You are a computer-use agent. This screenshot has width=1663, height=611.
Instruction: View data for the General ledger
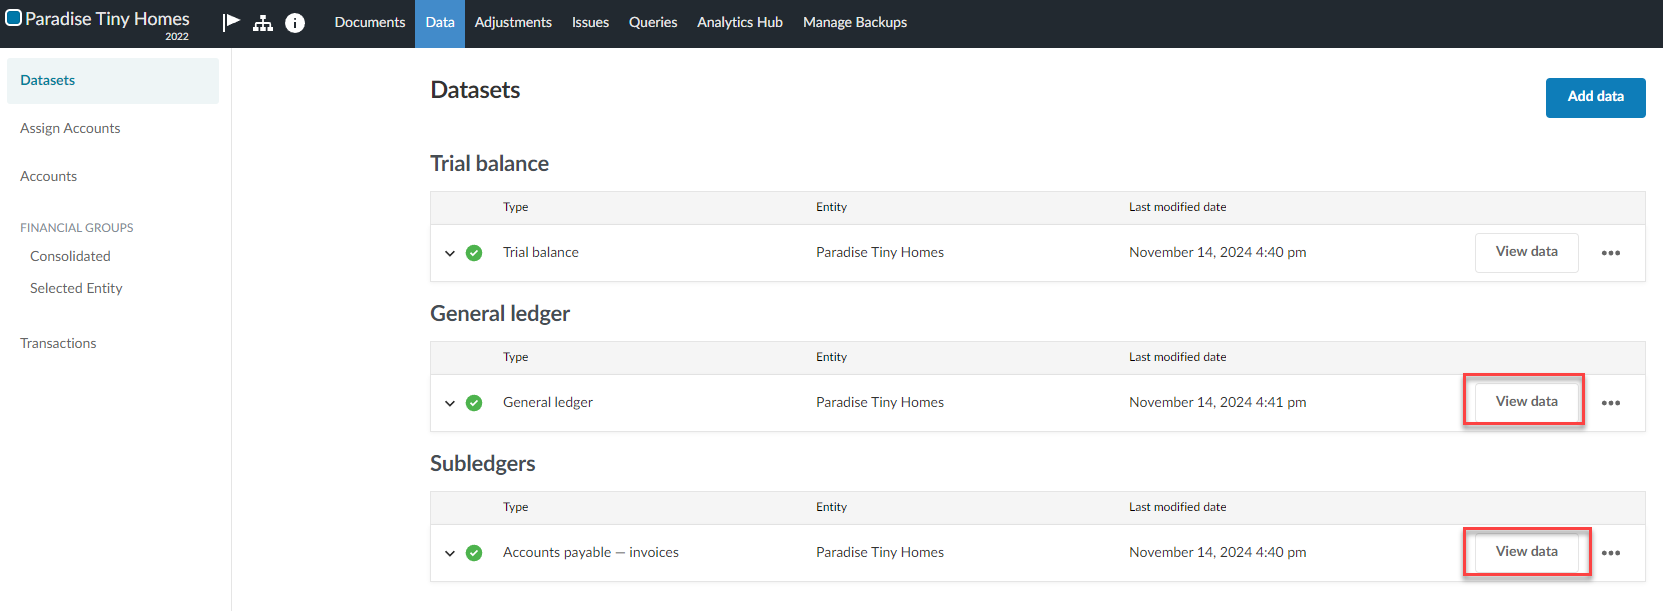[x=1526, y=402]
